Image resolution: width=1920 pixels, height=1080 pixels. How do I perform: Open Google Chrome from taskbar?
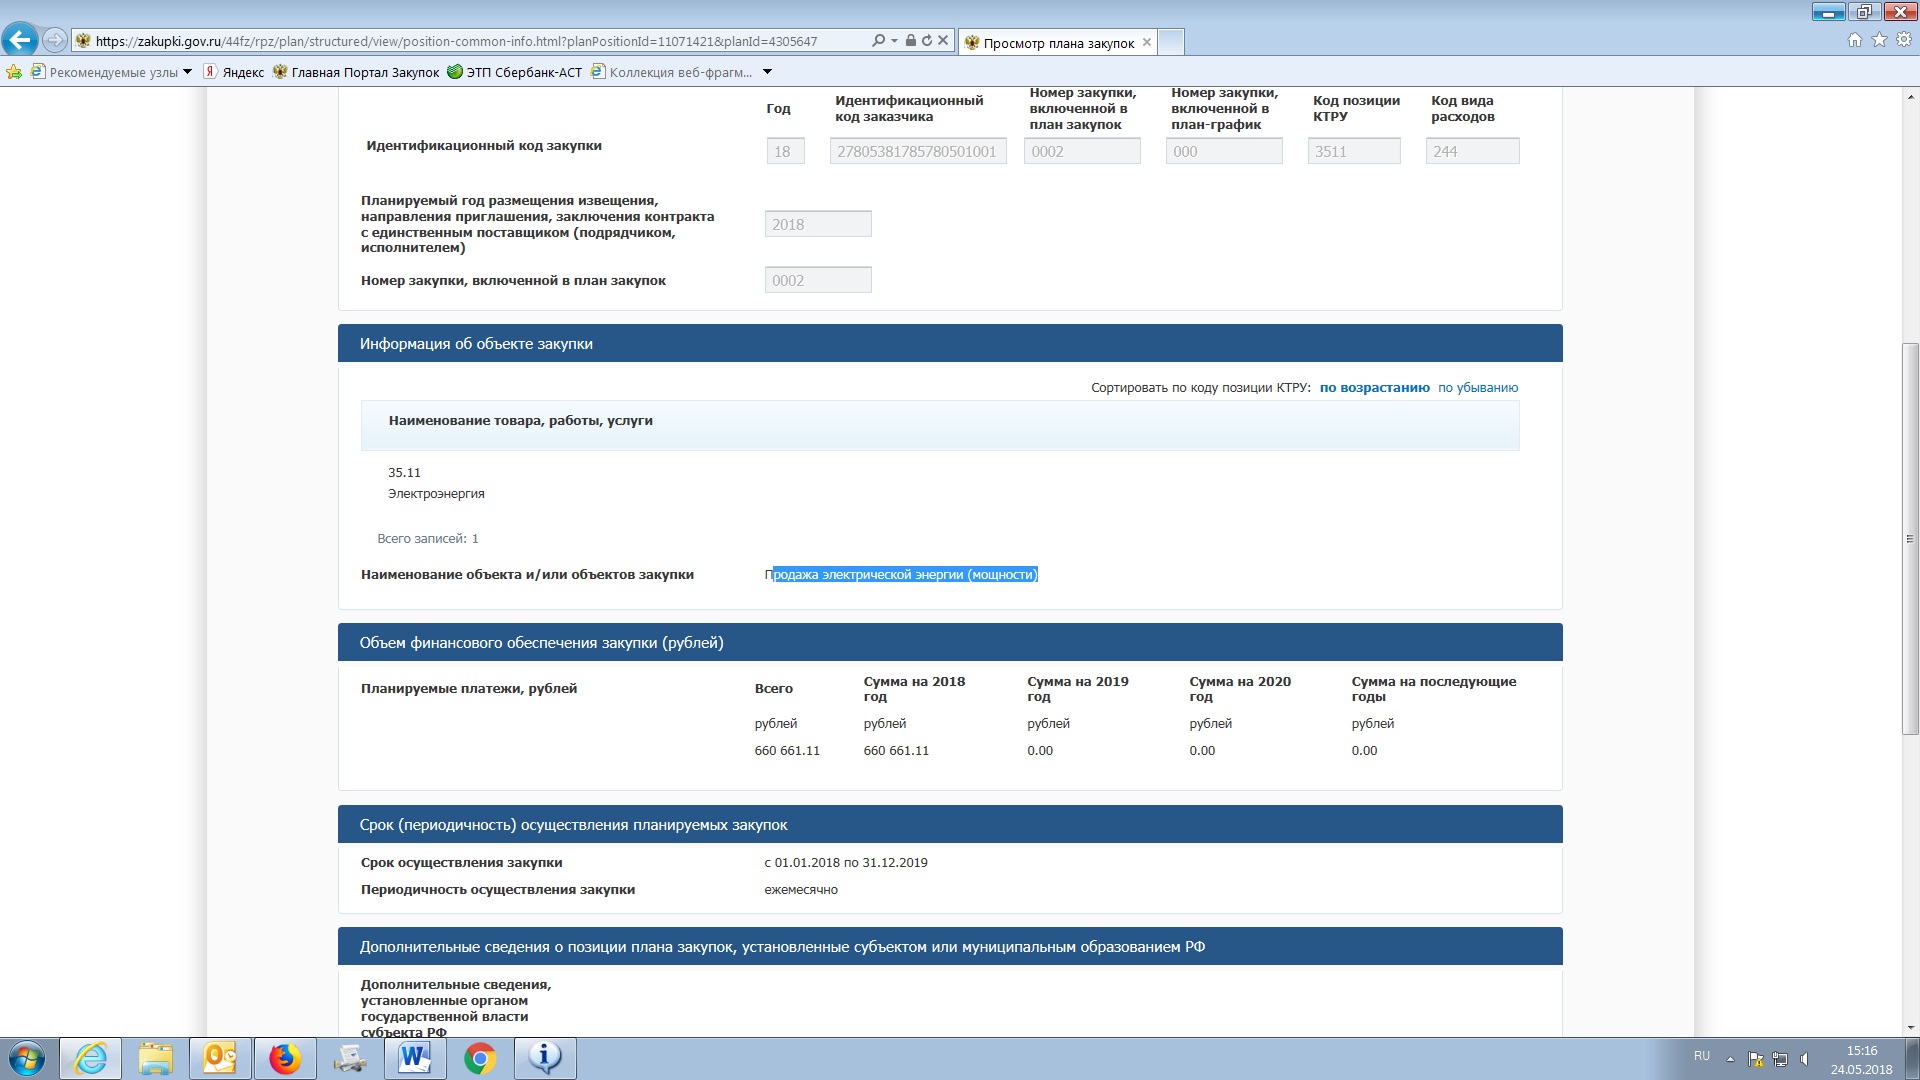click(x=480, y=1058)
